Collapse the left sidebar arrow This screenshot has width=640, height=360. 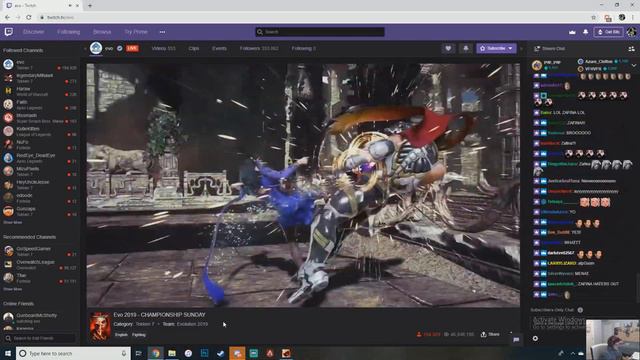(x=84, y=49)
